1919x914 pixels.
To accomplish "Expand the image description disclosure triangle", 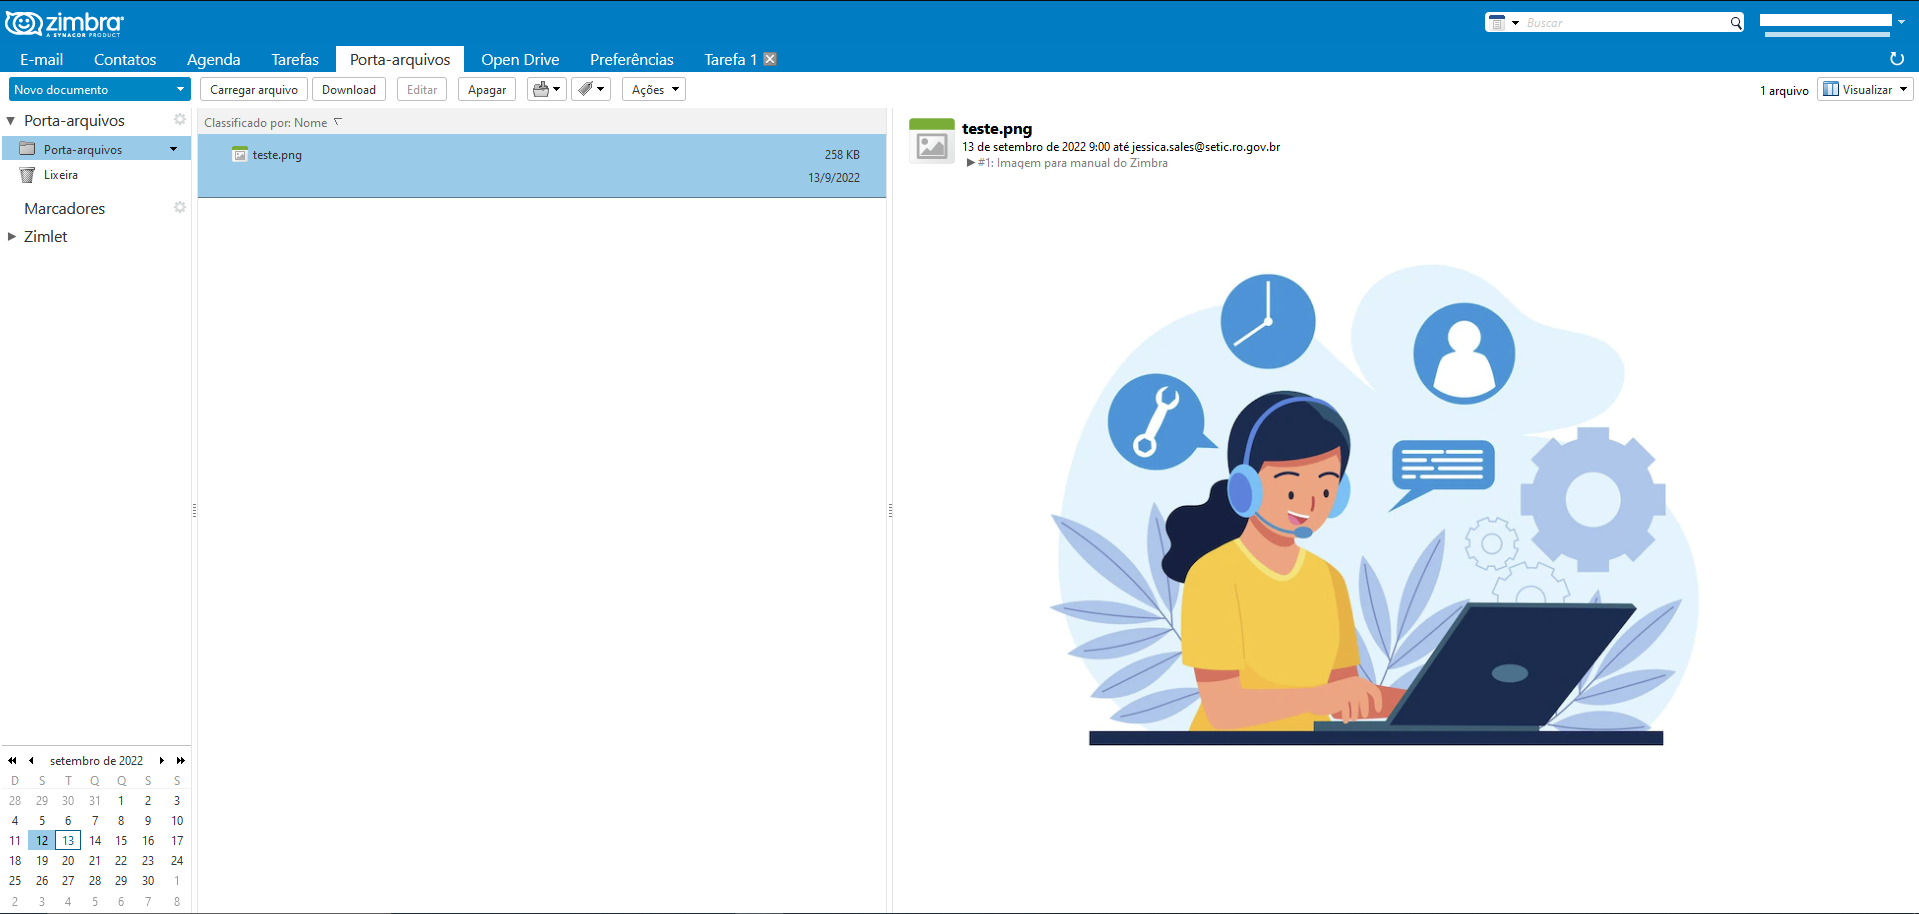I will (x=970, y=163).
